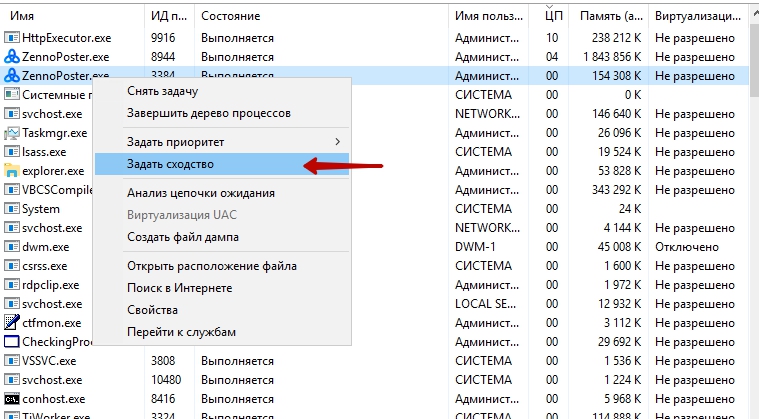Click the ctfmon.exe pen icon
759x419 pixels.
(x=12, y=322)
